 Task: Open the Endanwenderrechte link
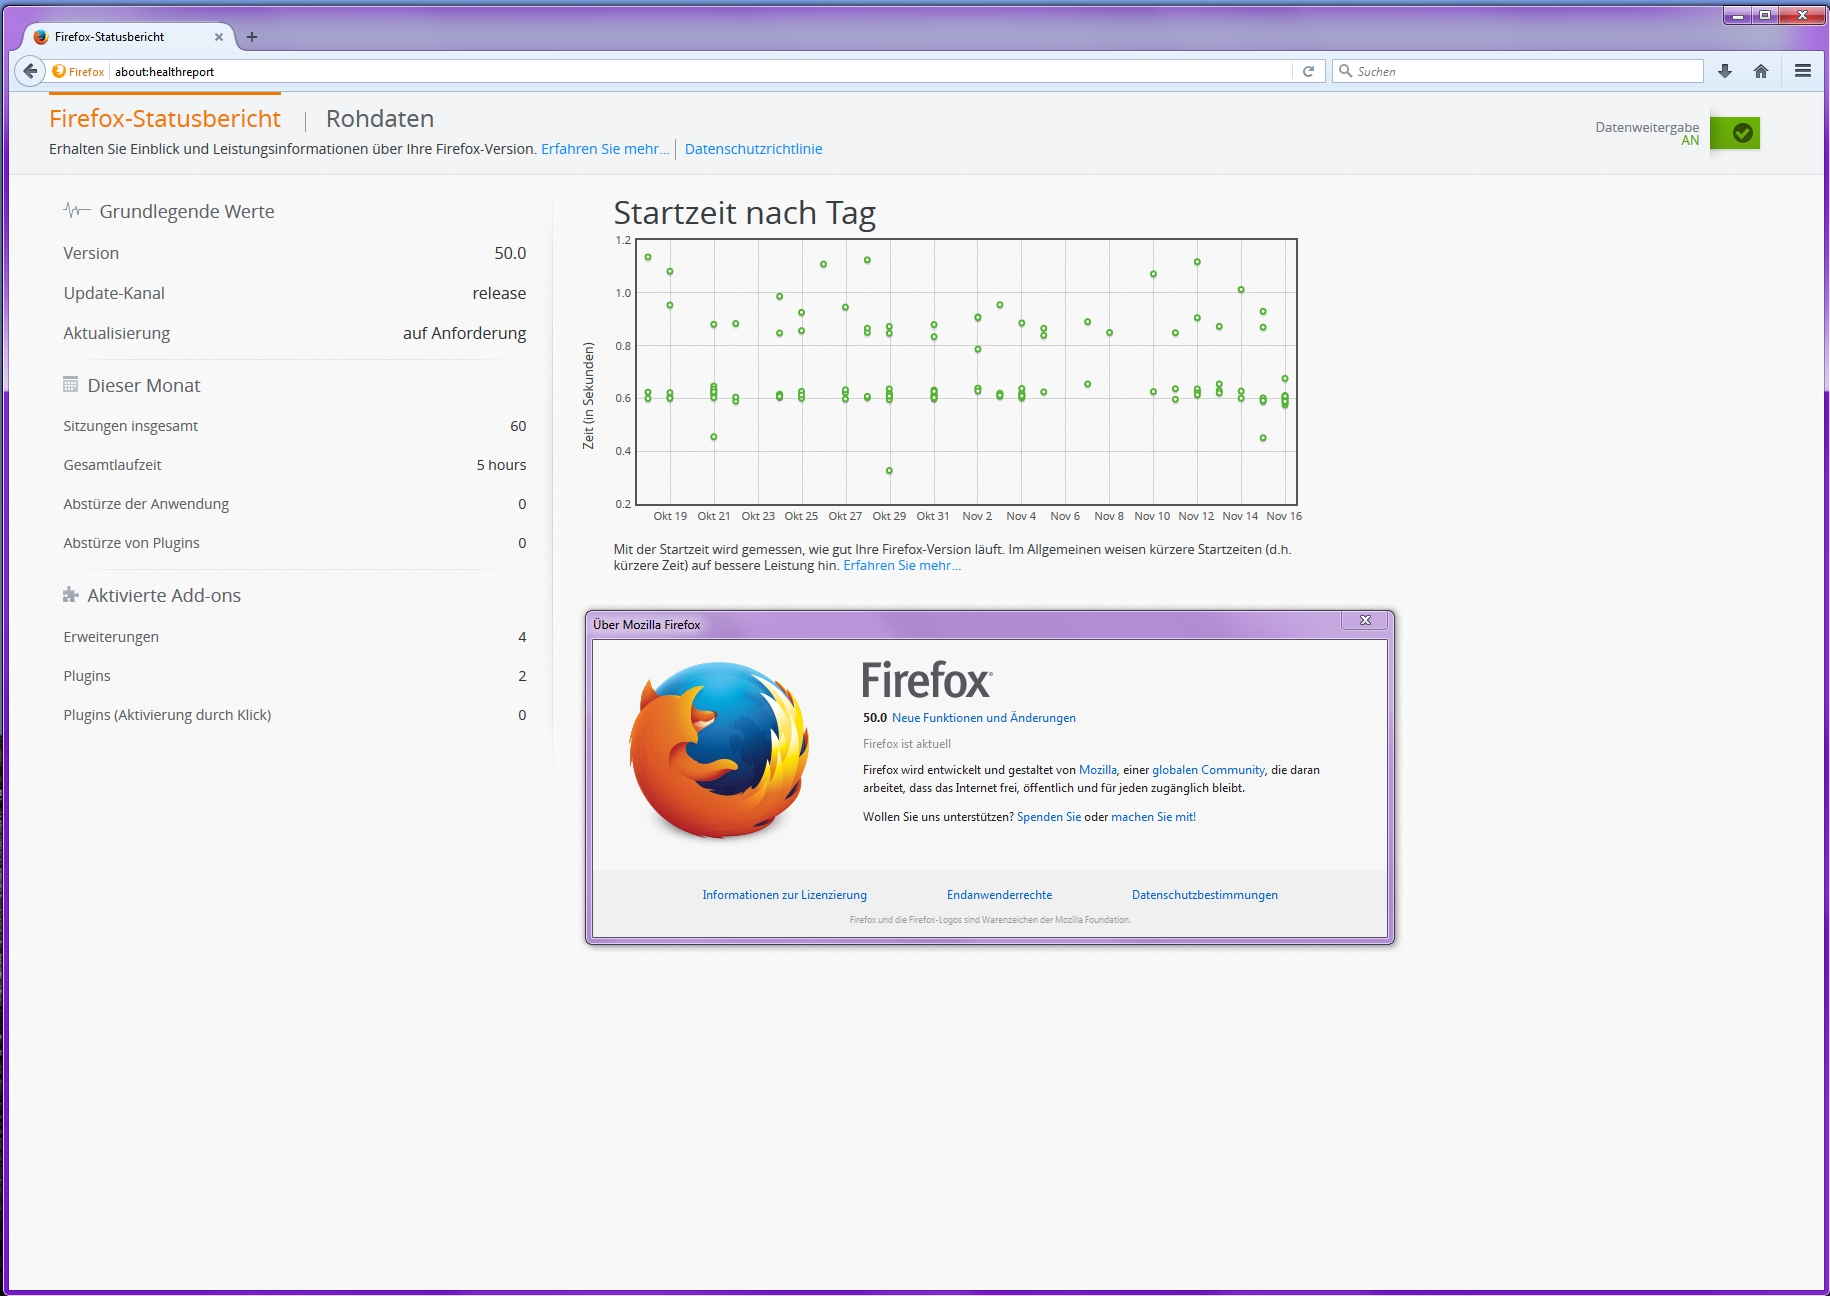point(999,895)
